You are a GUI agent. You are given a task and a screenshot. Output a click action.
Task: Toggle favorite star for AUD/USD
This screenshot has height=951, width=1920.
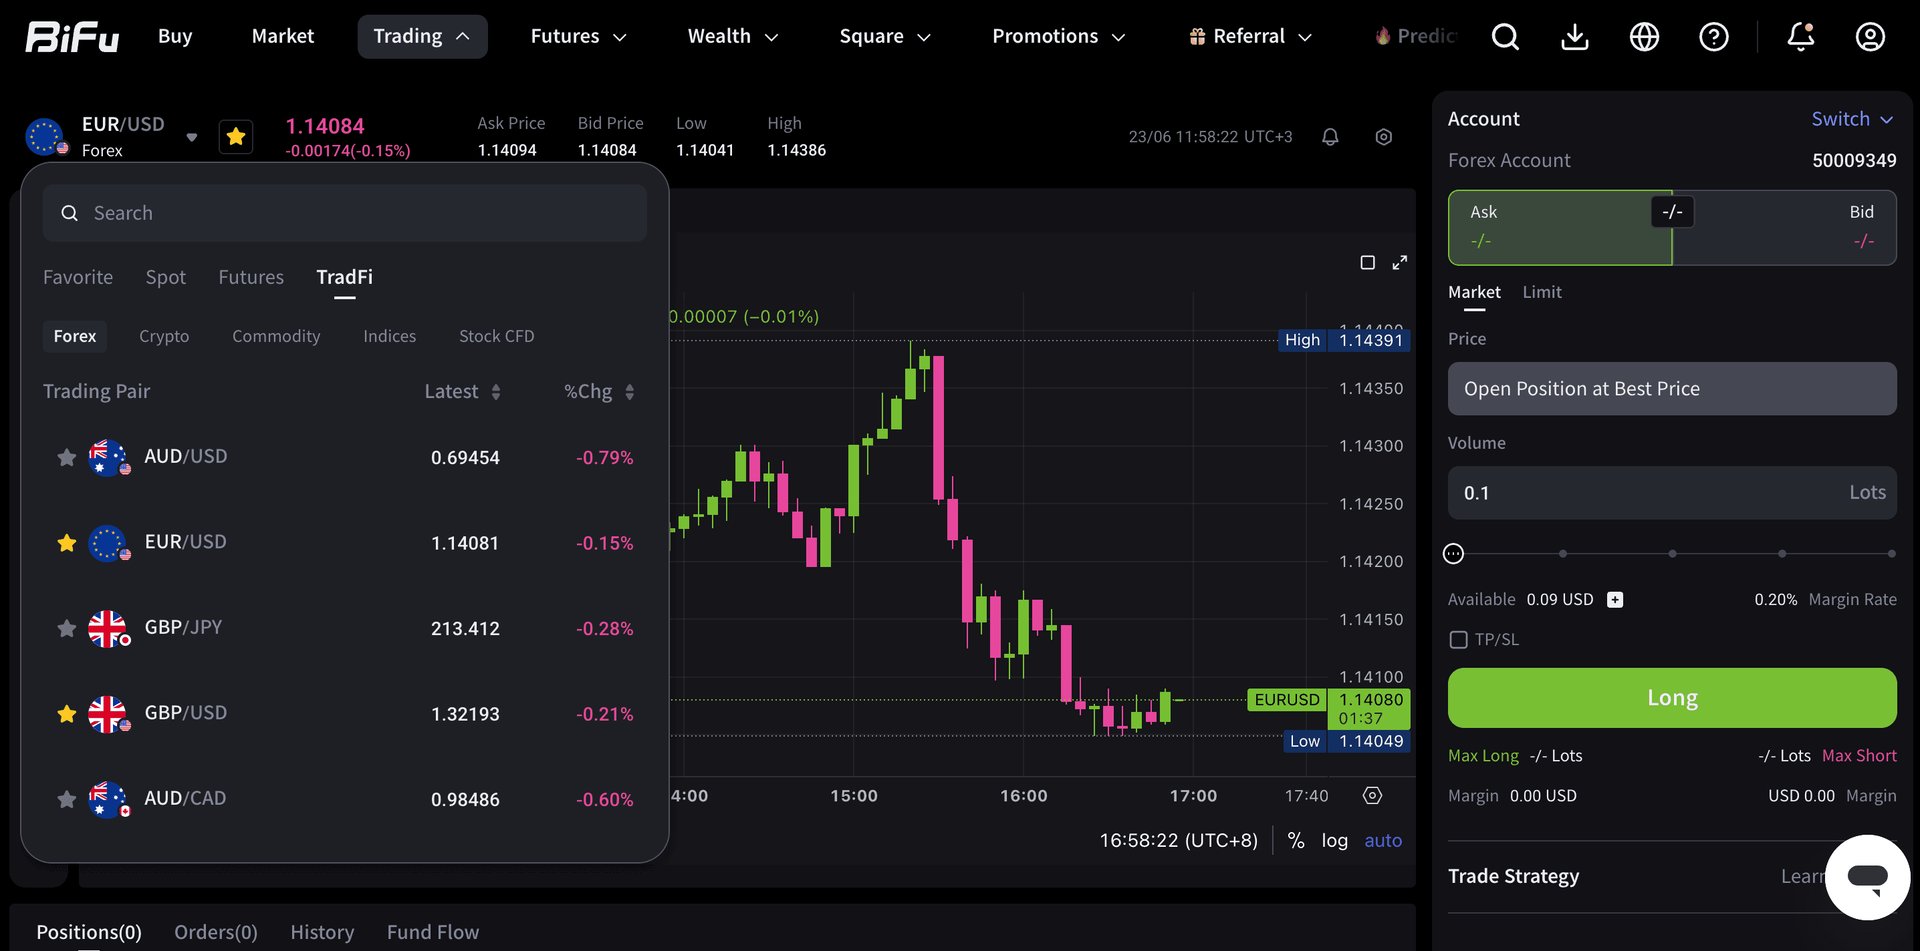pos(67,457)
